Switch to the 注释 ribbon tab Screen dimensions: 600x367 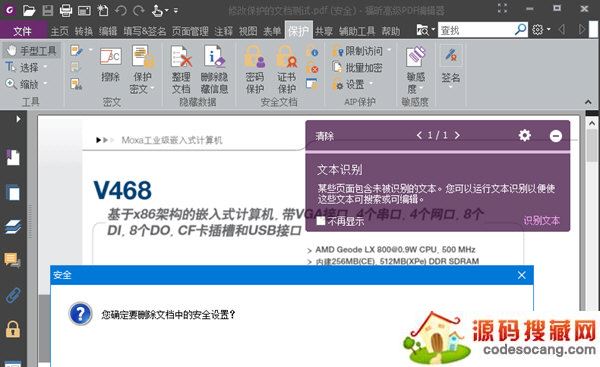[223, 31]
